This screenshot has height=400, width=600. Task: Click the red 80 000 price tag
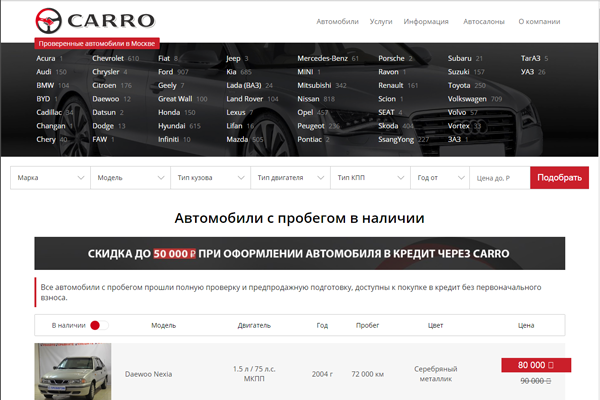click(534, 365)
